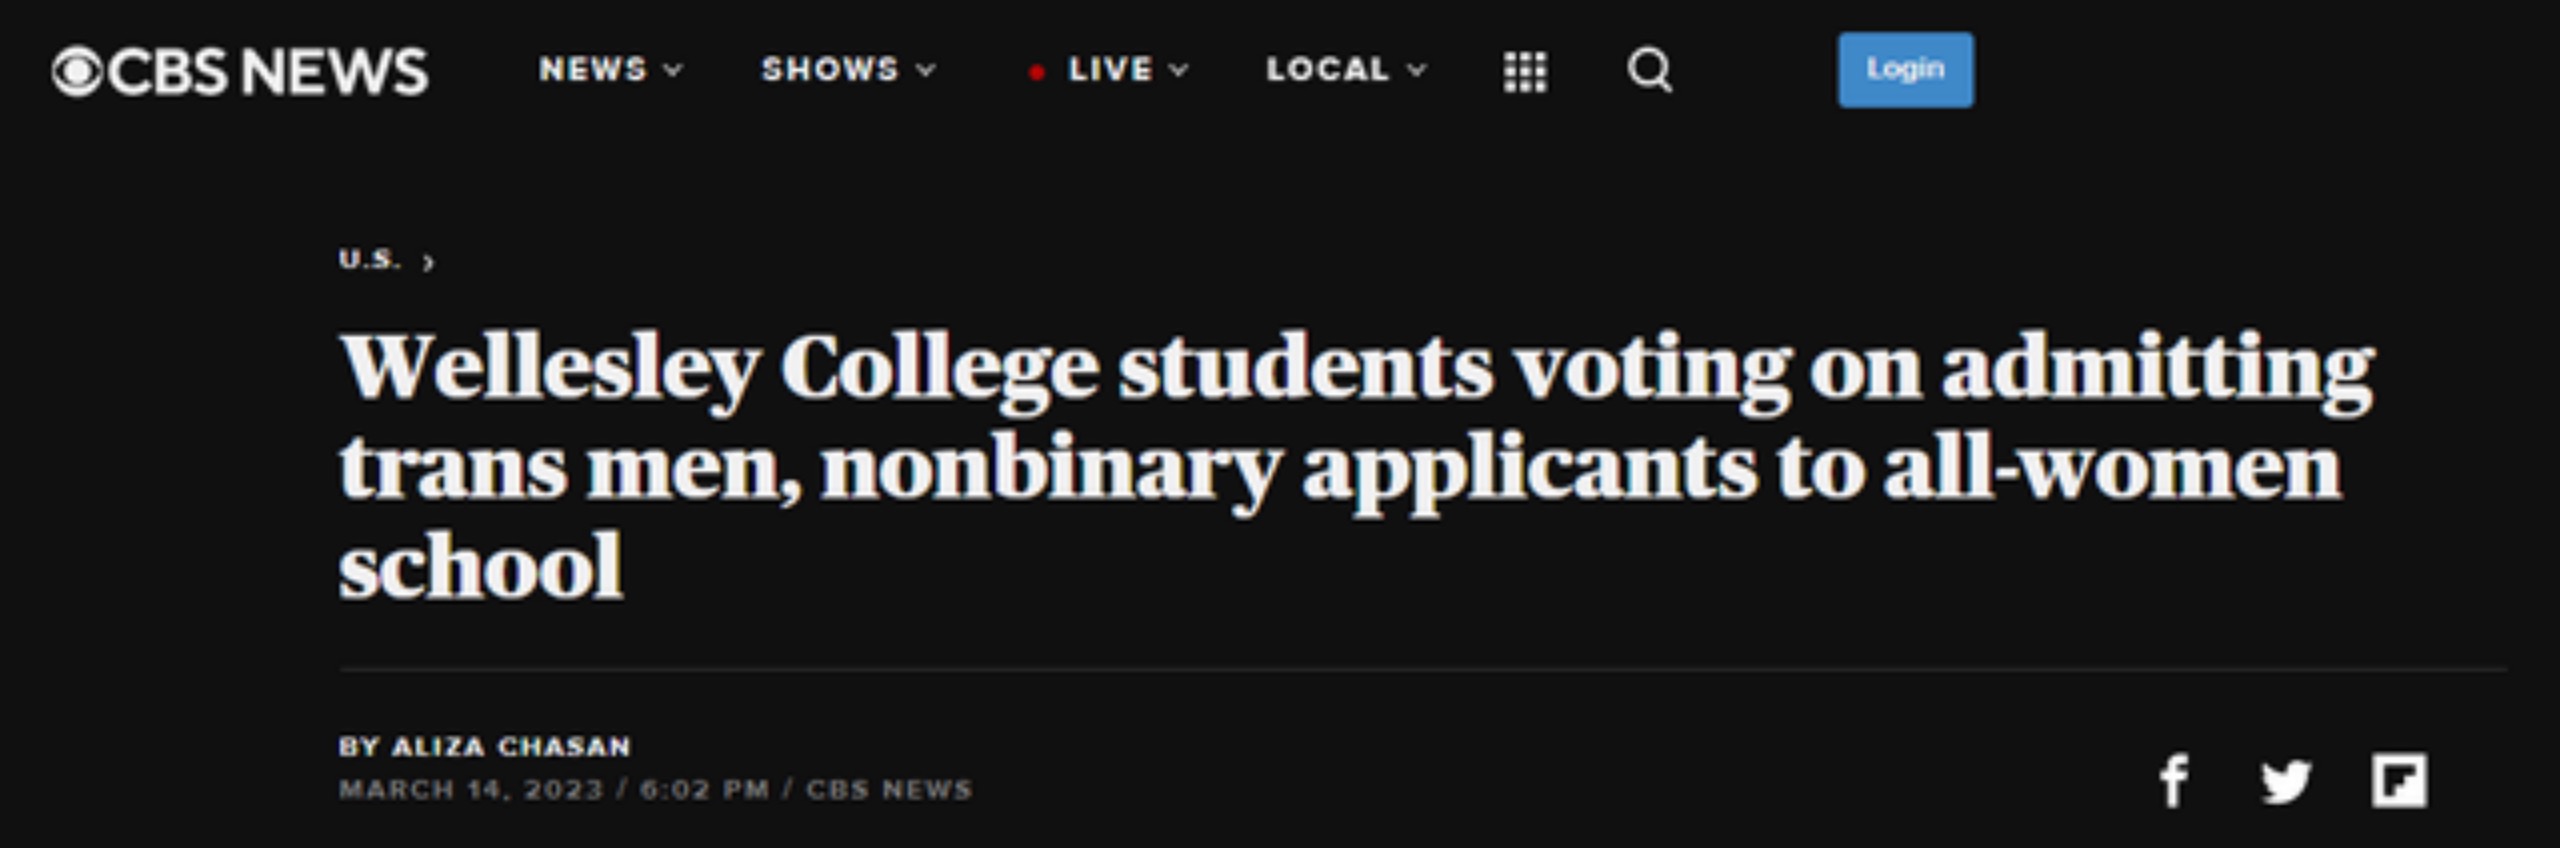Share article on Facebook

click(x=2174, y=780)
